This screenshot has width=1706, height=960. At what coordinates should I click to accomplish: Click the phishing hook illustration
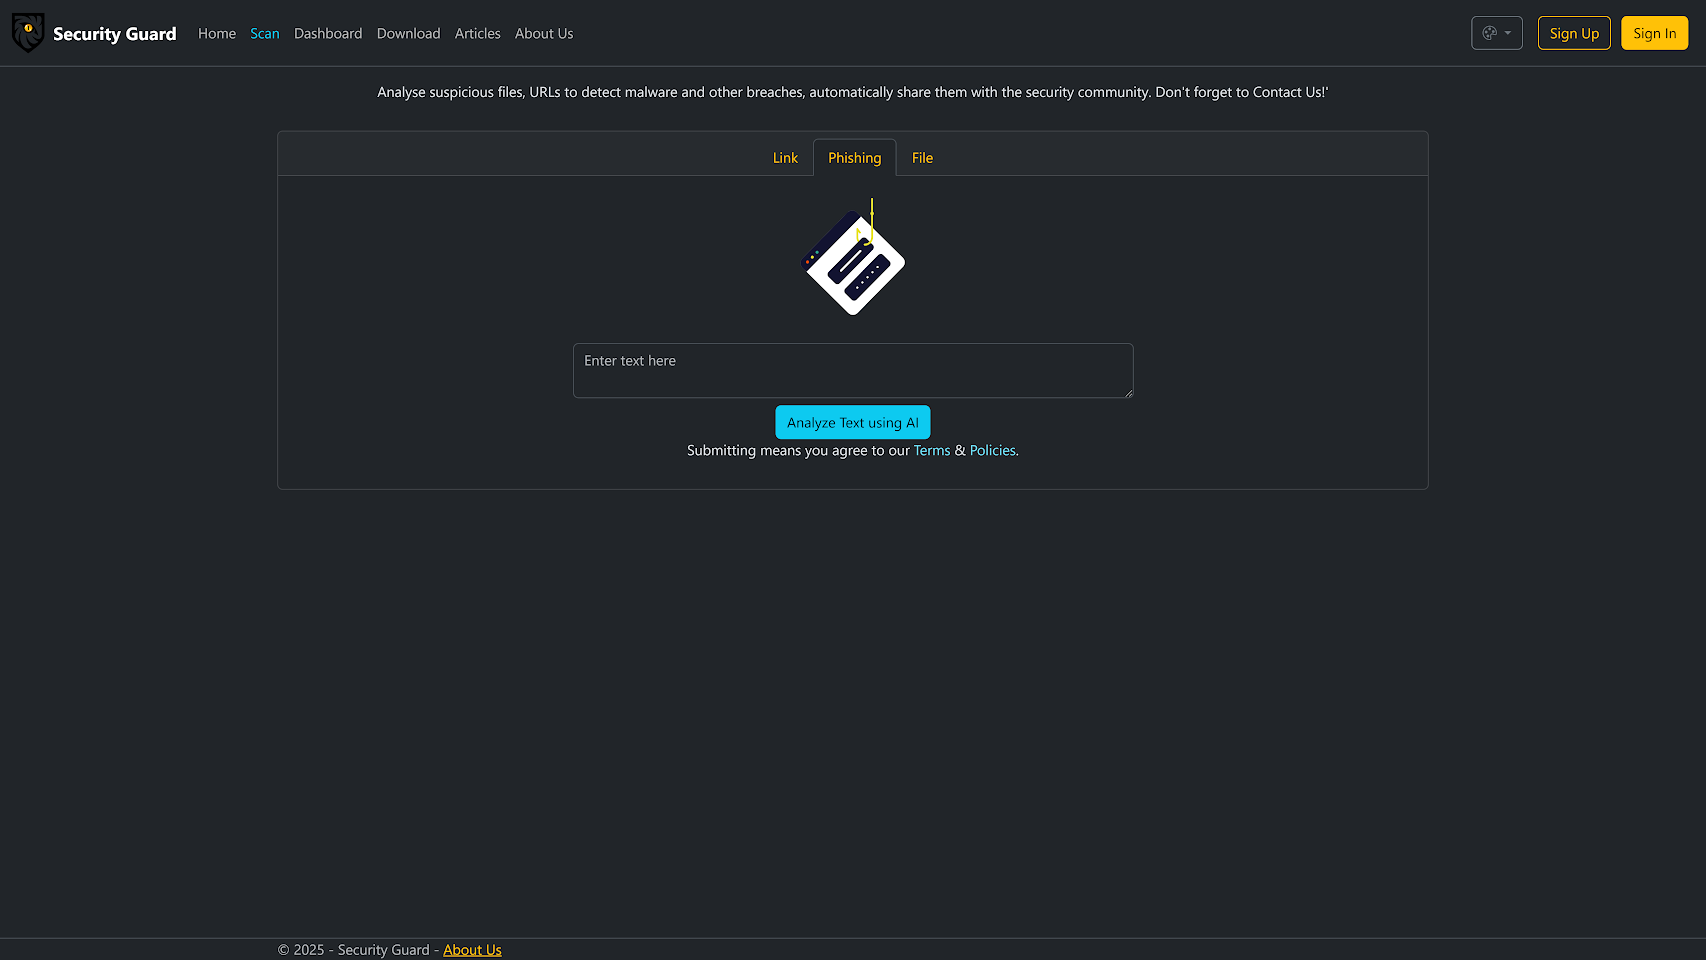pos(854,258)
